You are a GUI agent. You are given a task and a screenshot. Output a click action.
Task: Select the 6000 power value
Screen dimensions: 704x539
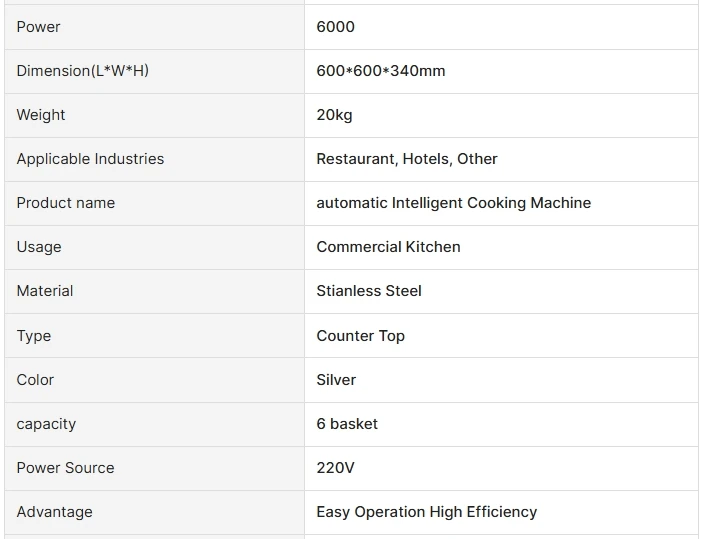click(335, 27)
